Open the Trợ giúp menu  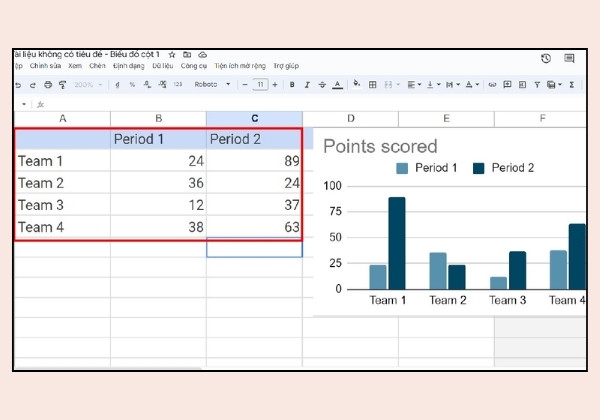286,66
